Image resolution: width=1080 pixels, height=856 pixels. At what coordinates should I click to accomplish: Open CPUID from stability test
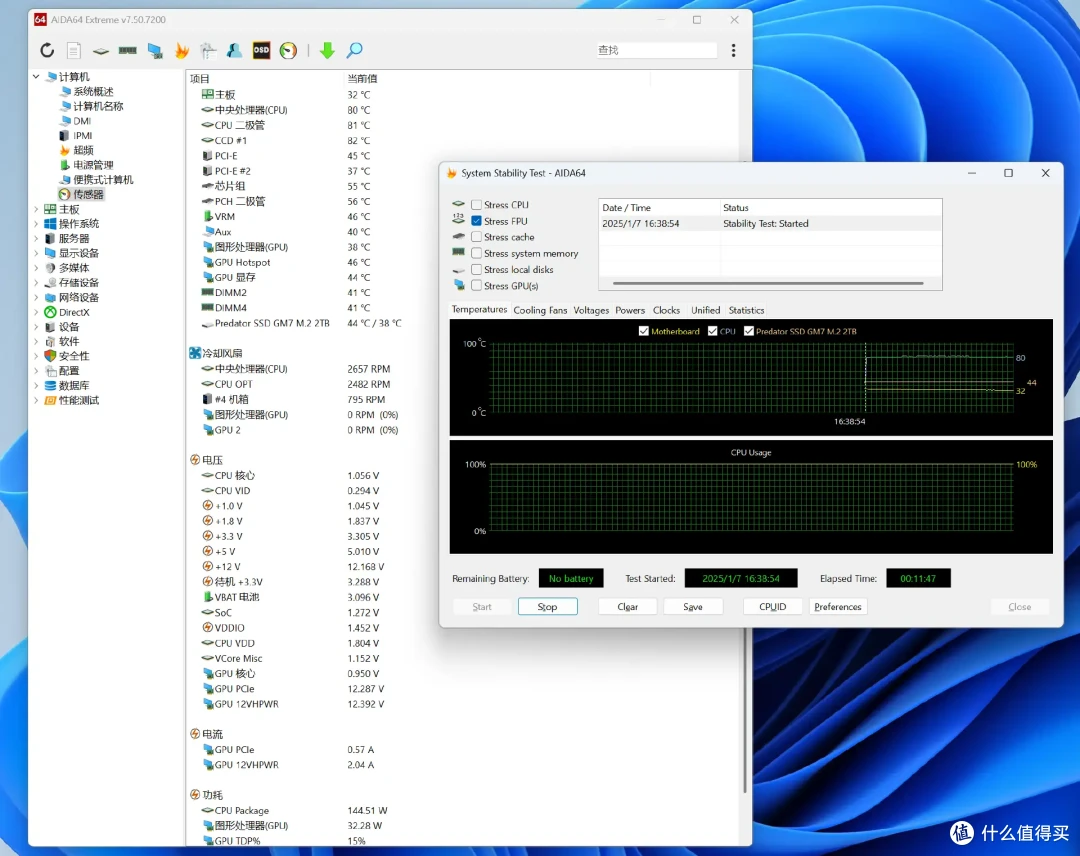coord(772,607)
